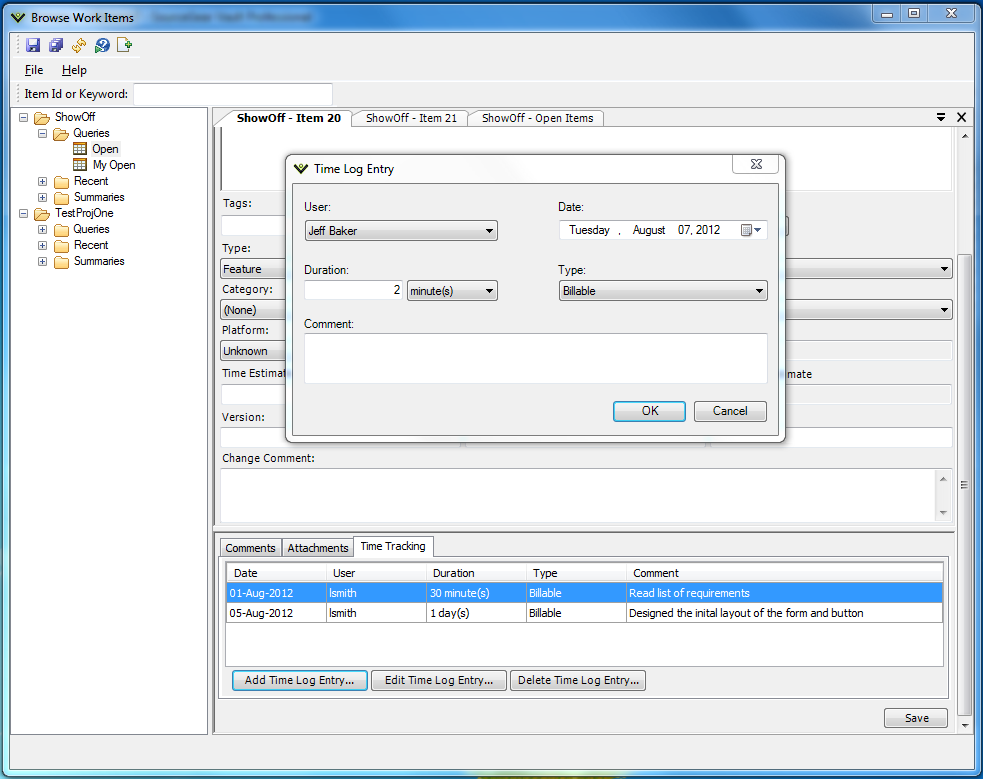Select the My Open query in tree

114,165
